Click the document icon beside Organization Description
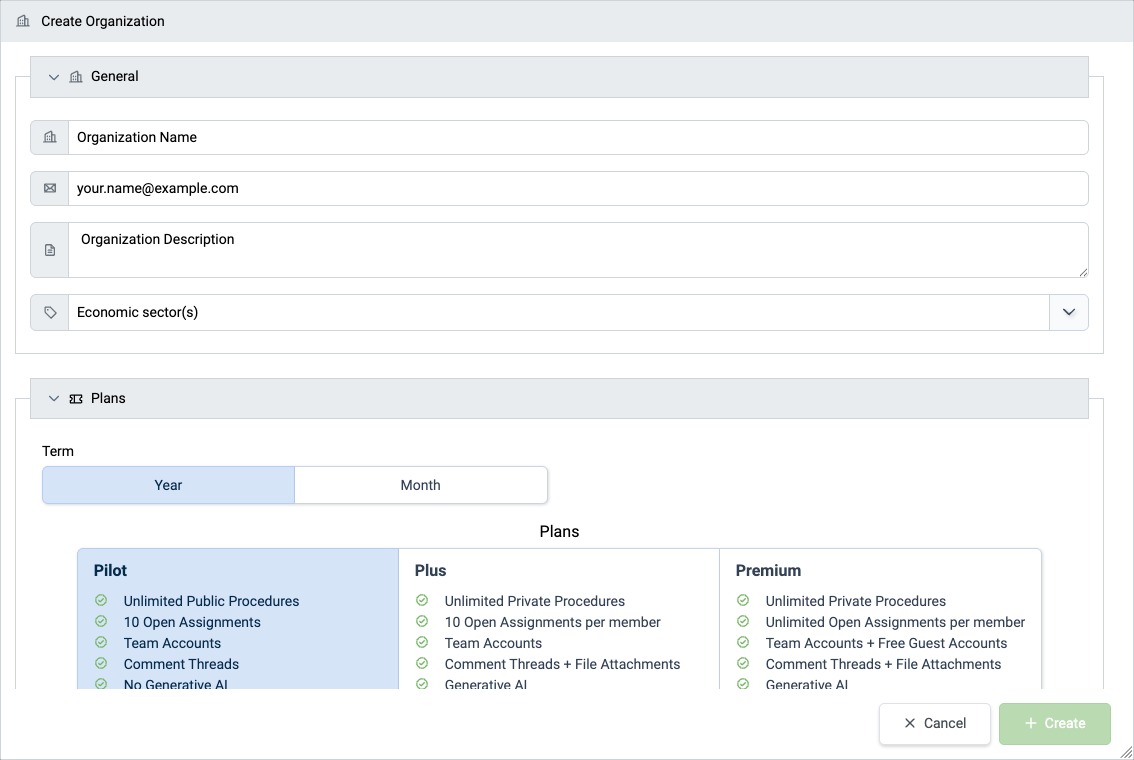This screenshot has height=760, width=1134. [x=50, y=250]
